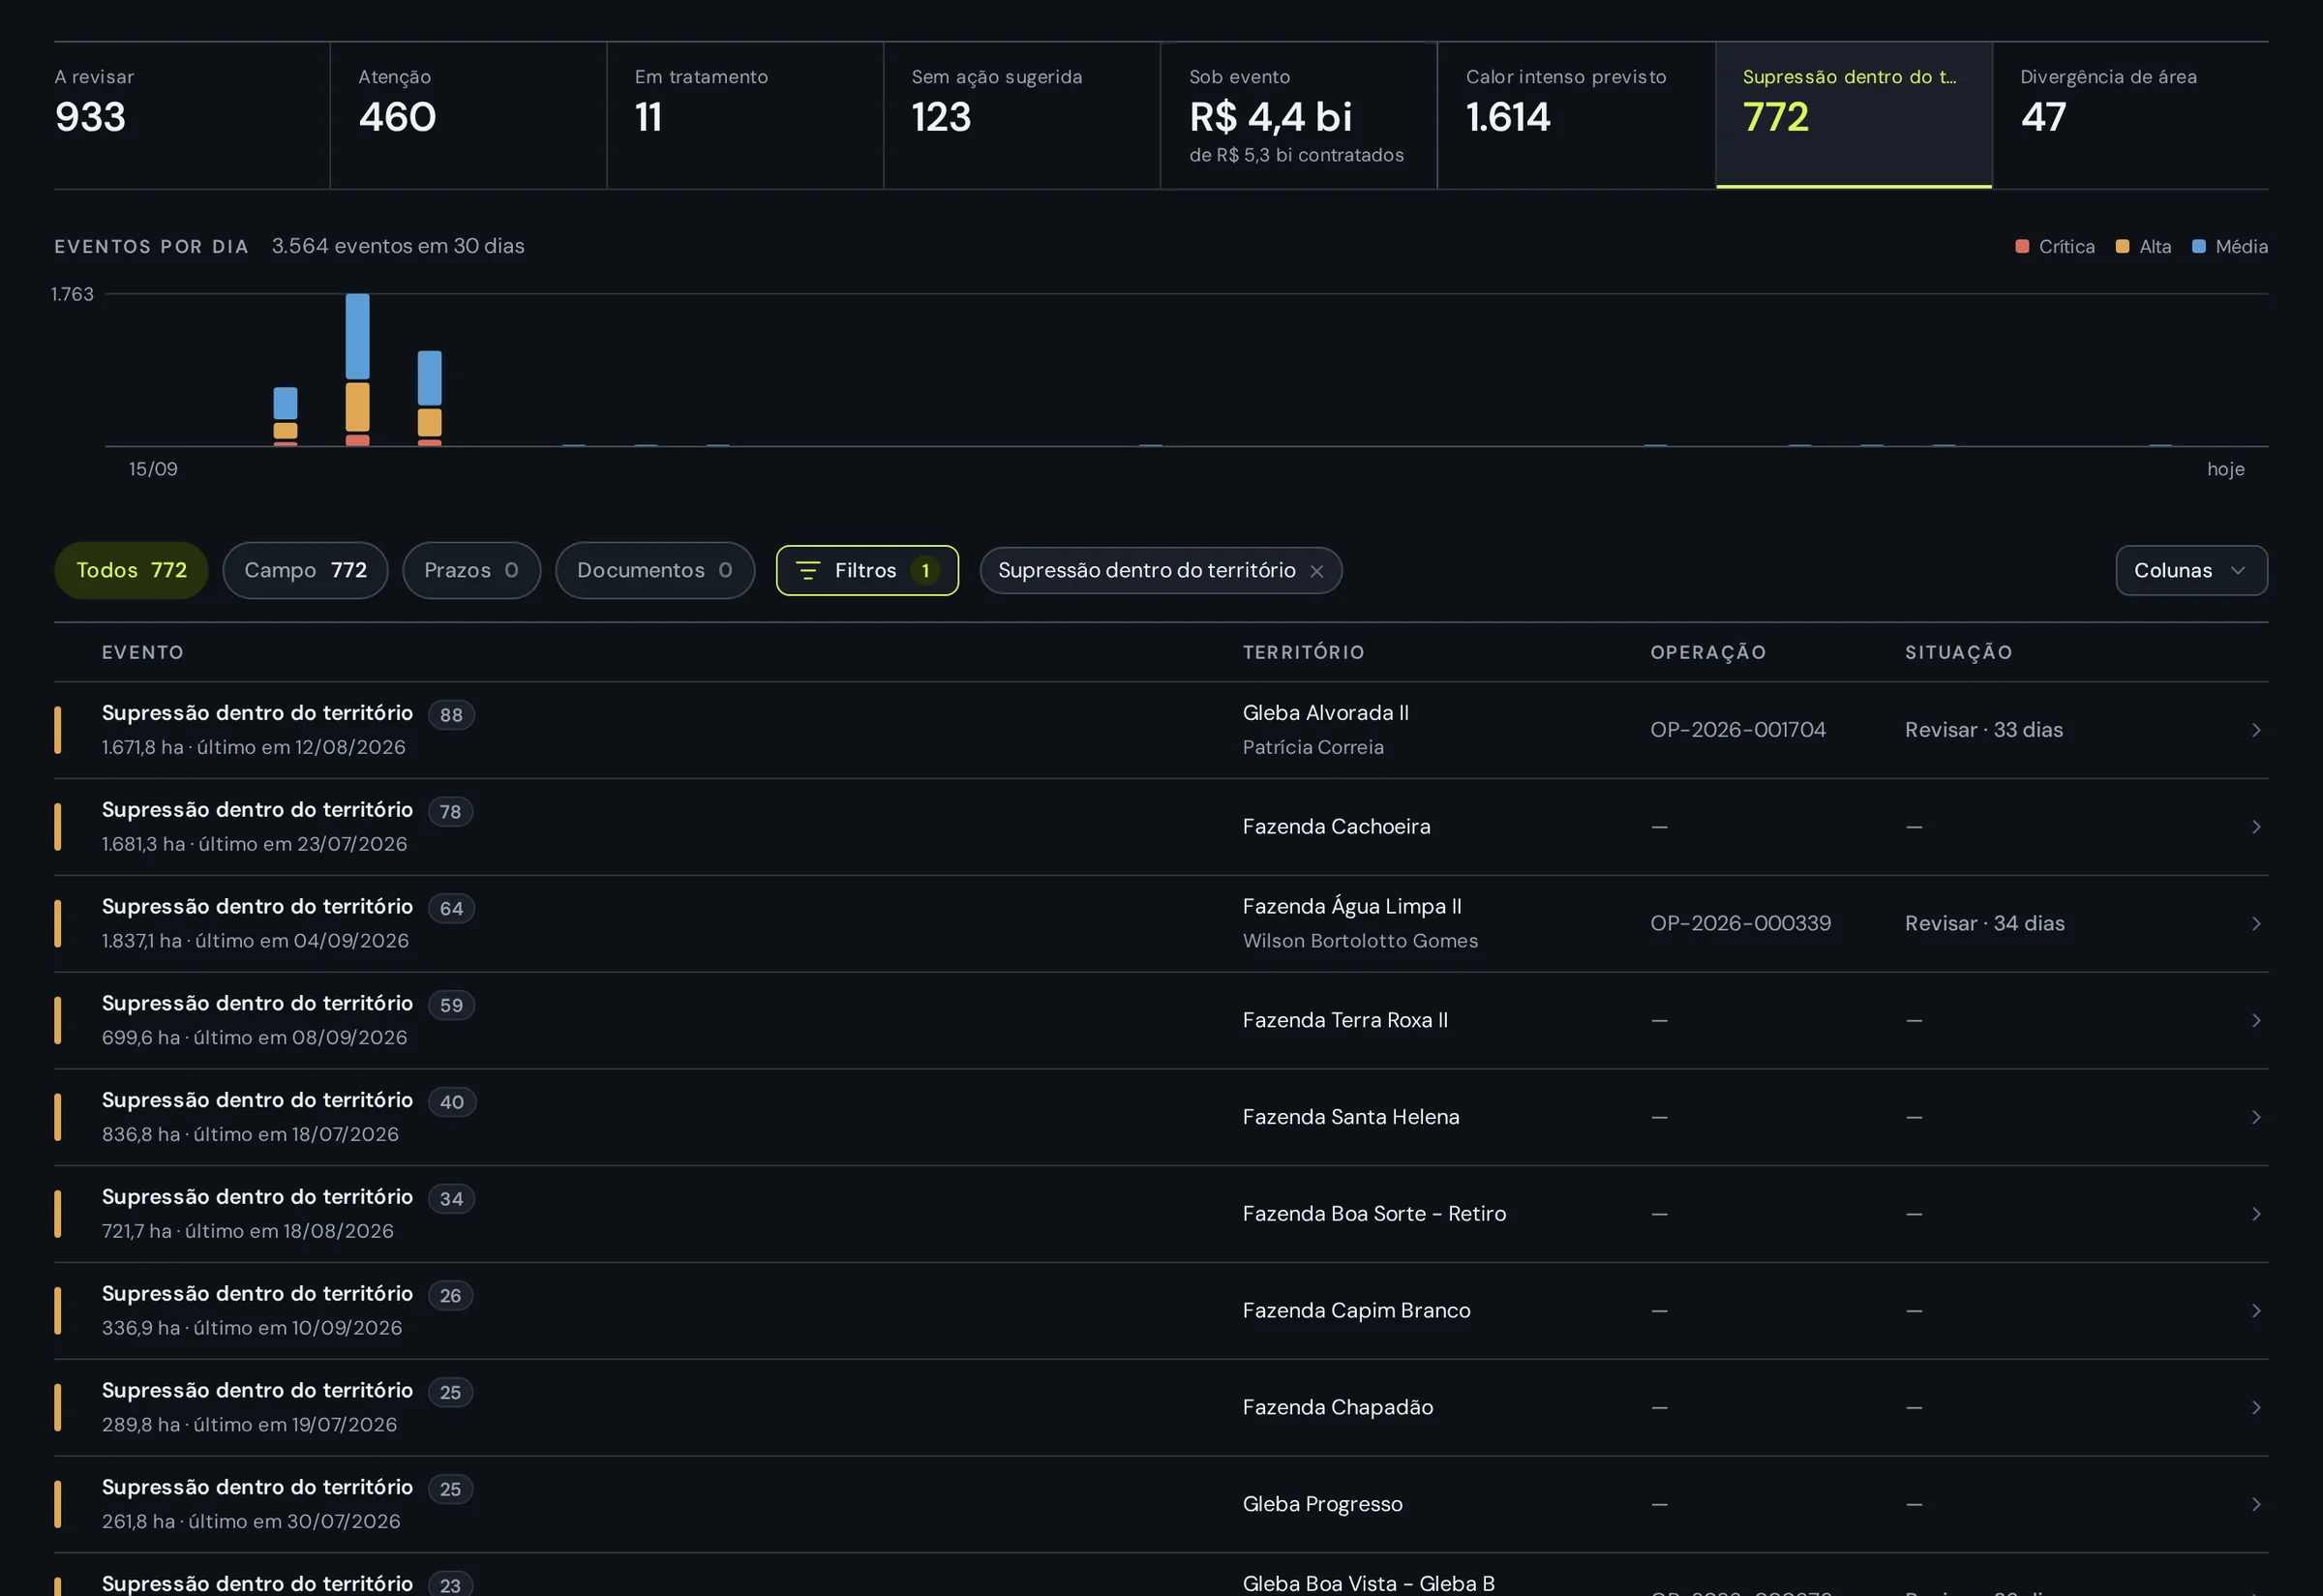Click the Território column header
Viewport: 2323px width, 1596px height.
click(1303, 653)
